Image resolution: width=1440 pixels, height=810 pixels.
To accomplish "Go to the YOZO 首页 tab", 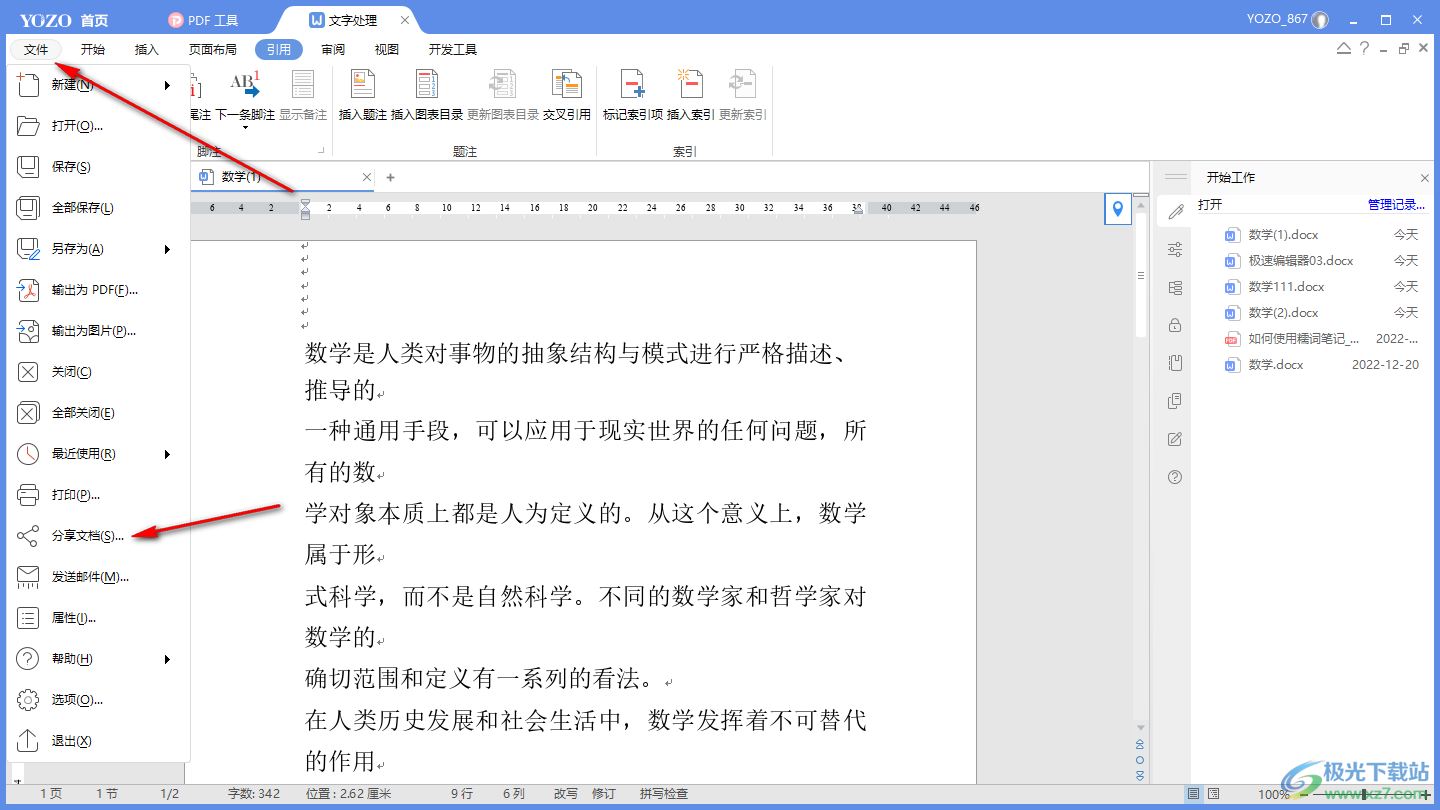I will pos(64,20).
